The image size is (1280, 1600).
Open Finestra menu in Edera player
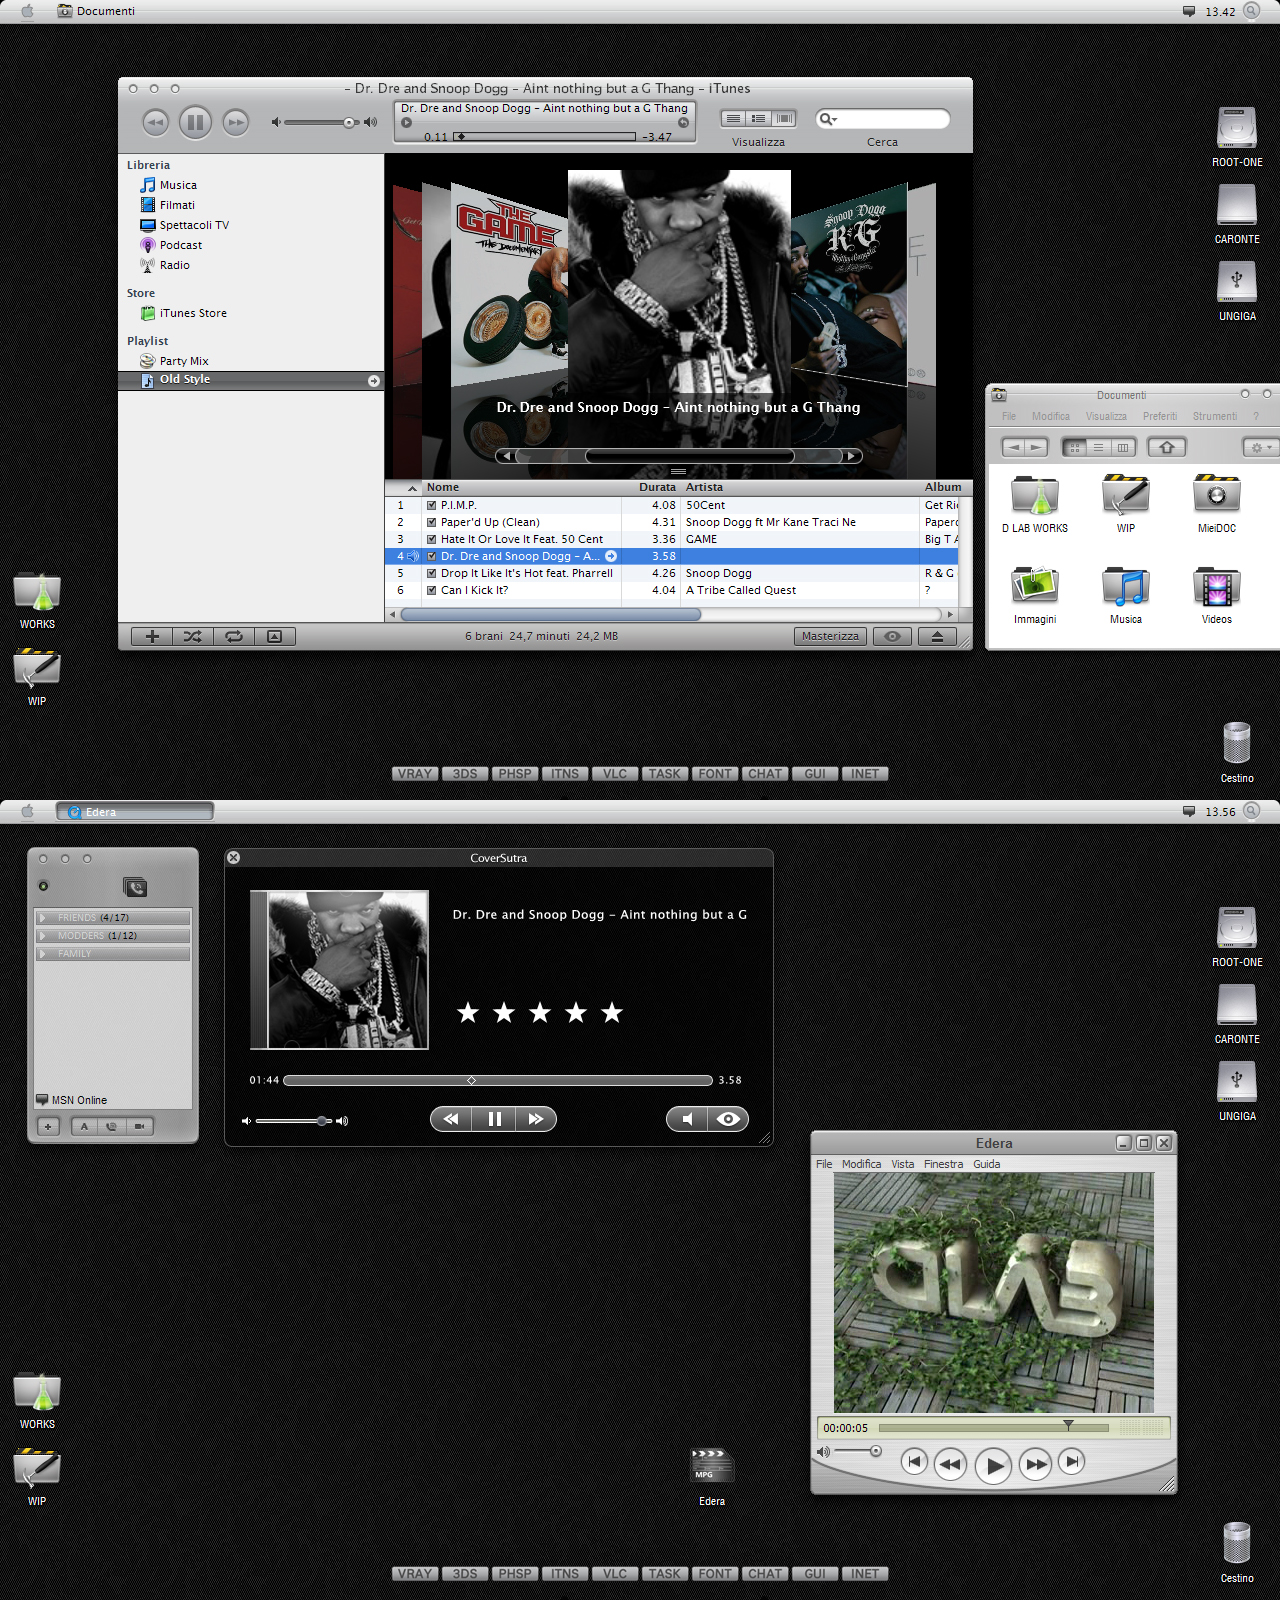(x=943, y=1164)
